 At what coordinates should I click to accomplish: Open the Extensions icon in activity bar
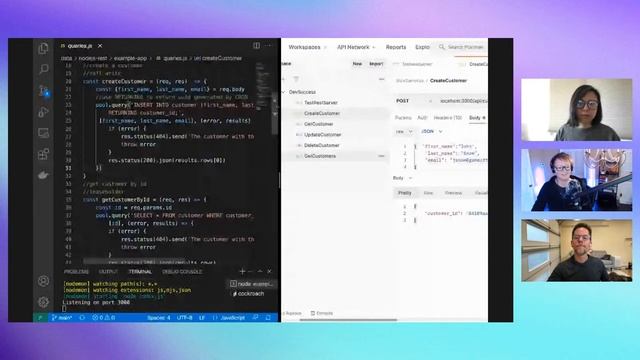click(x=43, y=154)
